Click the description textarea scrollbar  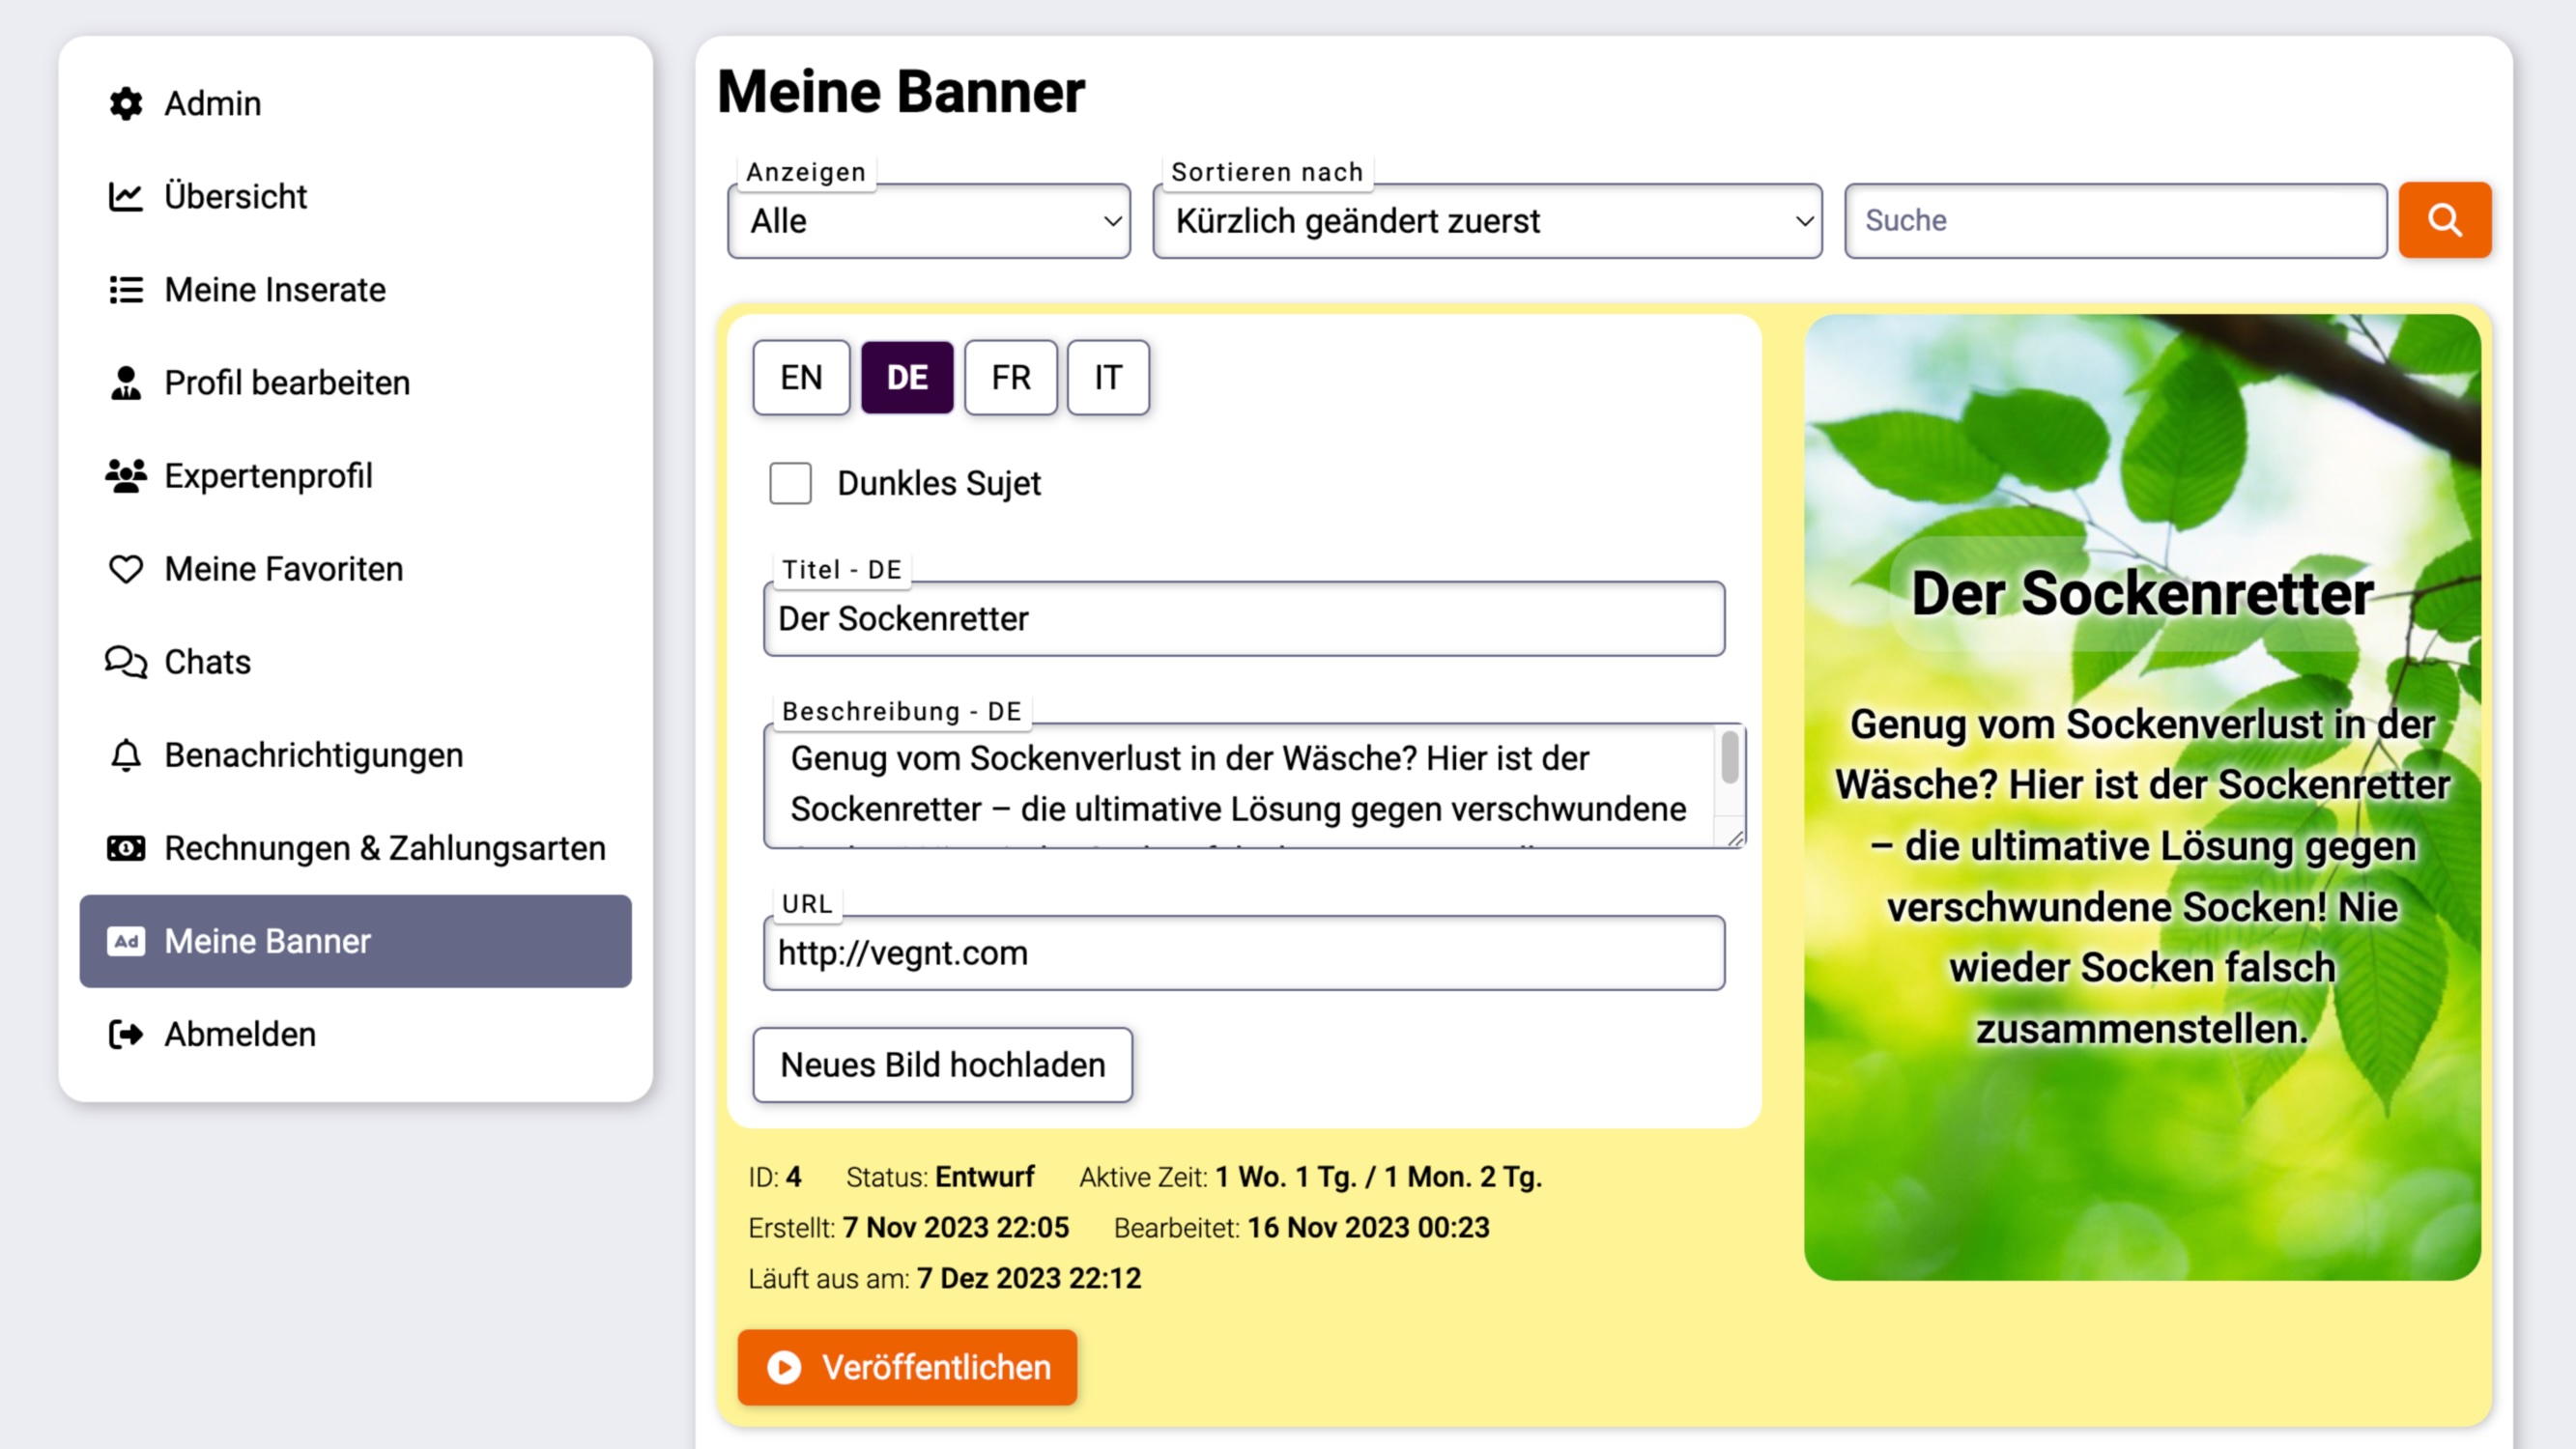pos(1729,760)
